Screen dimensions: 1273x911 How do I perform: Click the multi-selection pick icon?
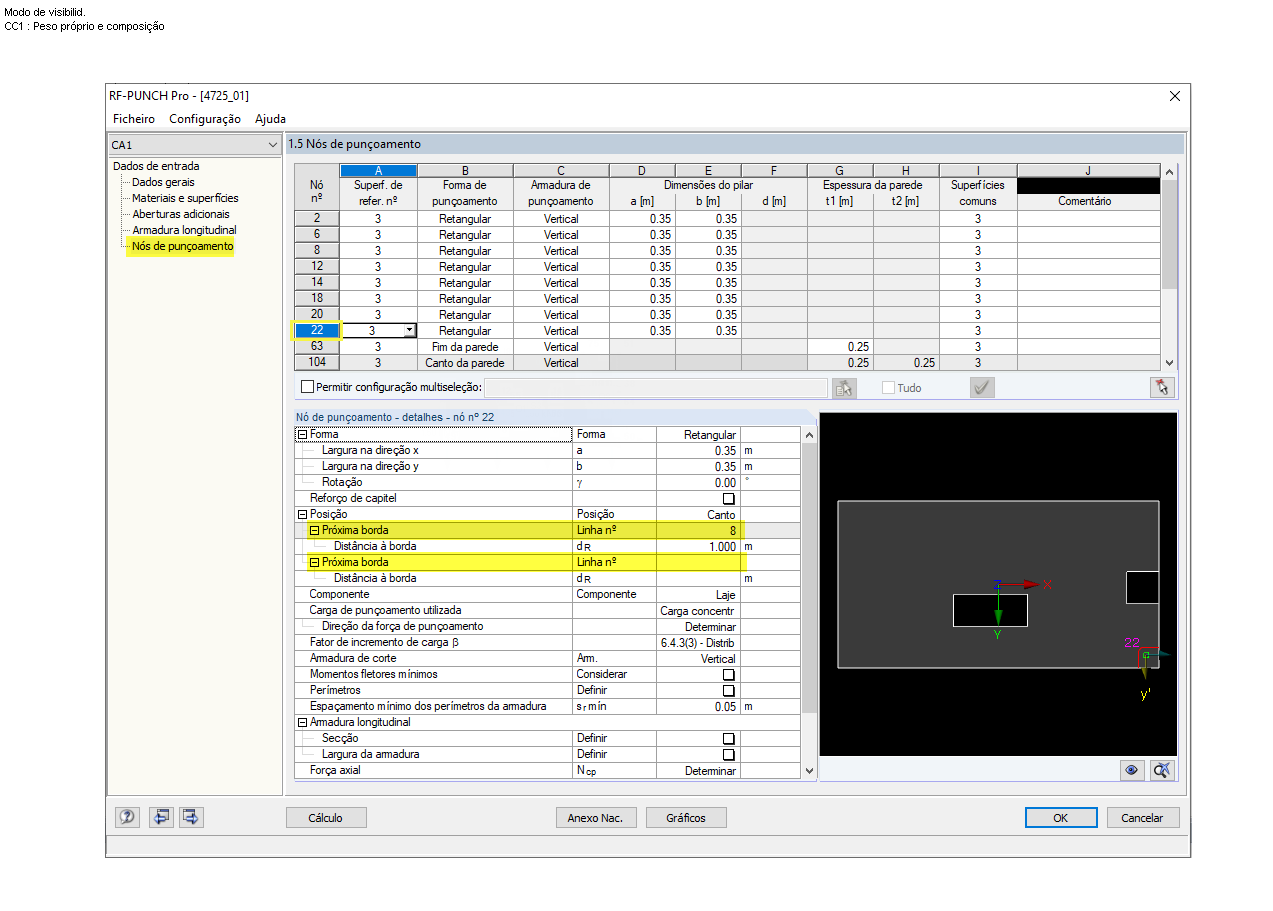pos(844,387)
